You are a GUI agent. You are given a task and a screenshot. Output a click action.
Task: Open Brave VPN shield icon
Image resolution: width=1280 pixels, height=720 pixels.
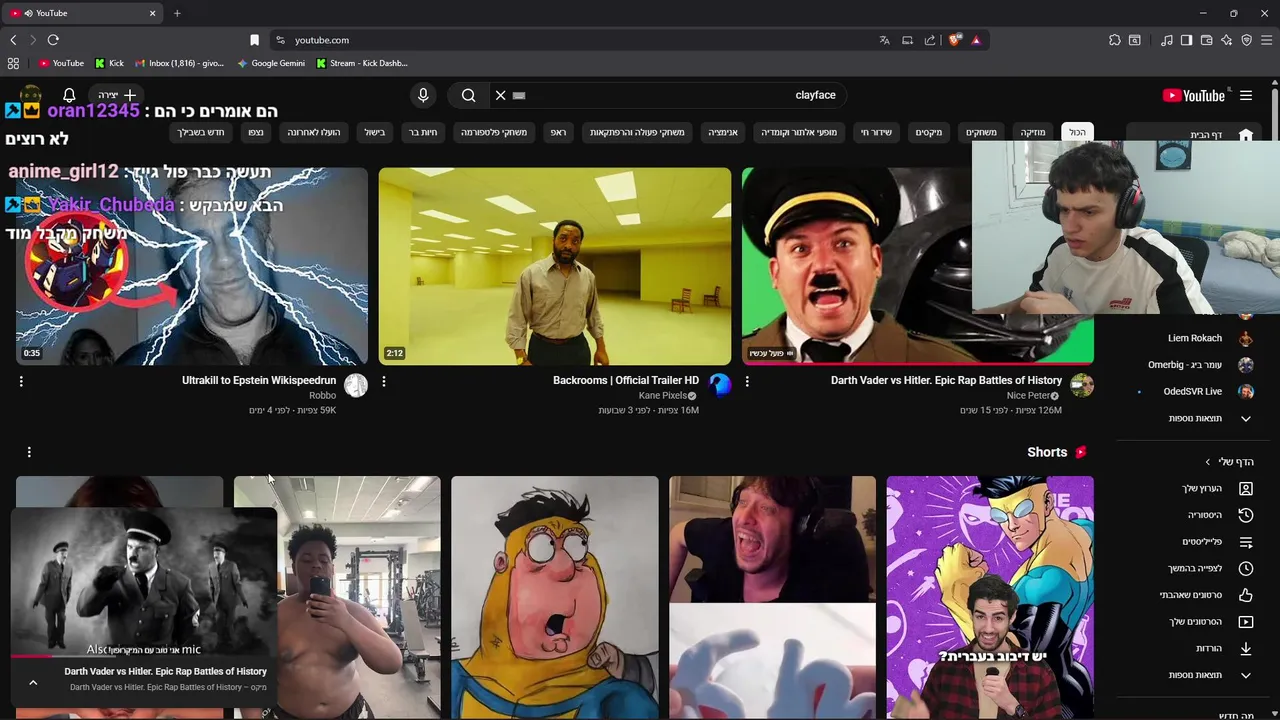1246,40
